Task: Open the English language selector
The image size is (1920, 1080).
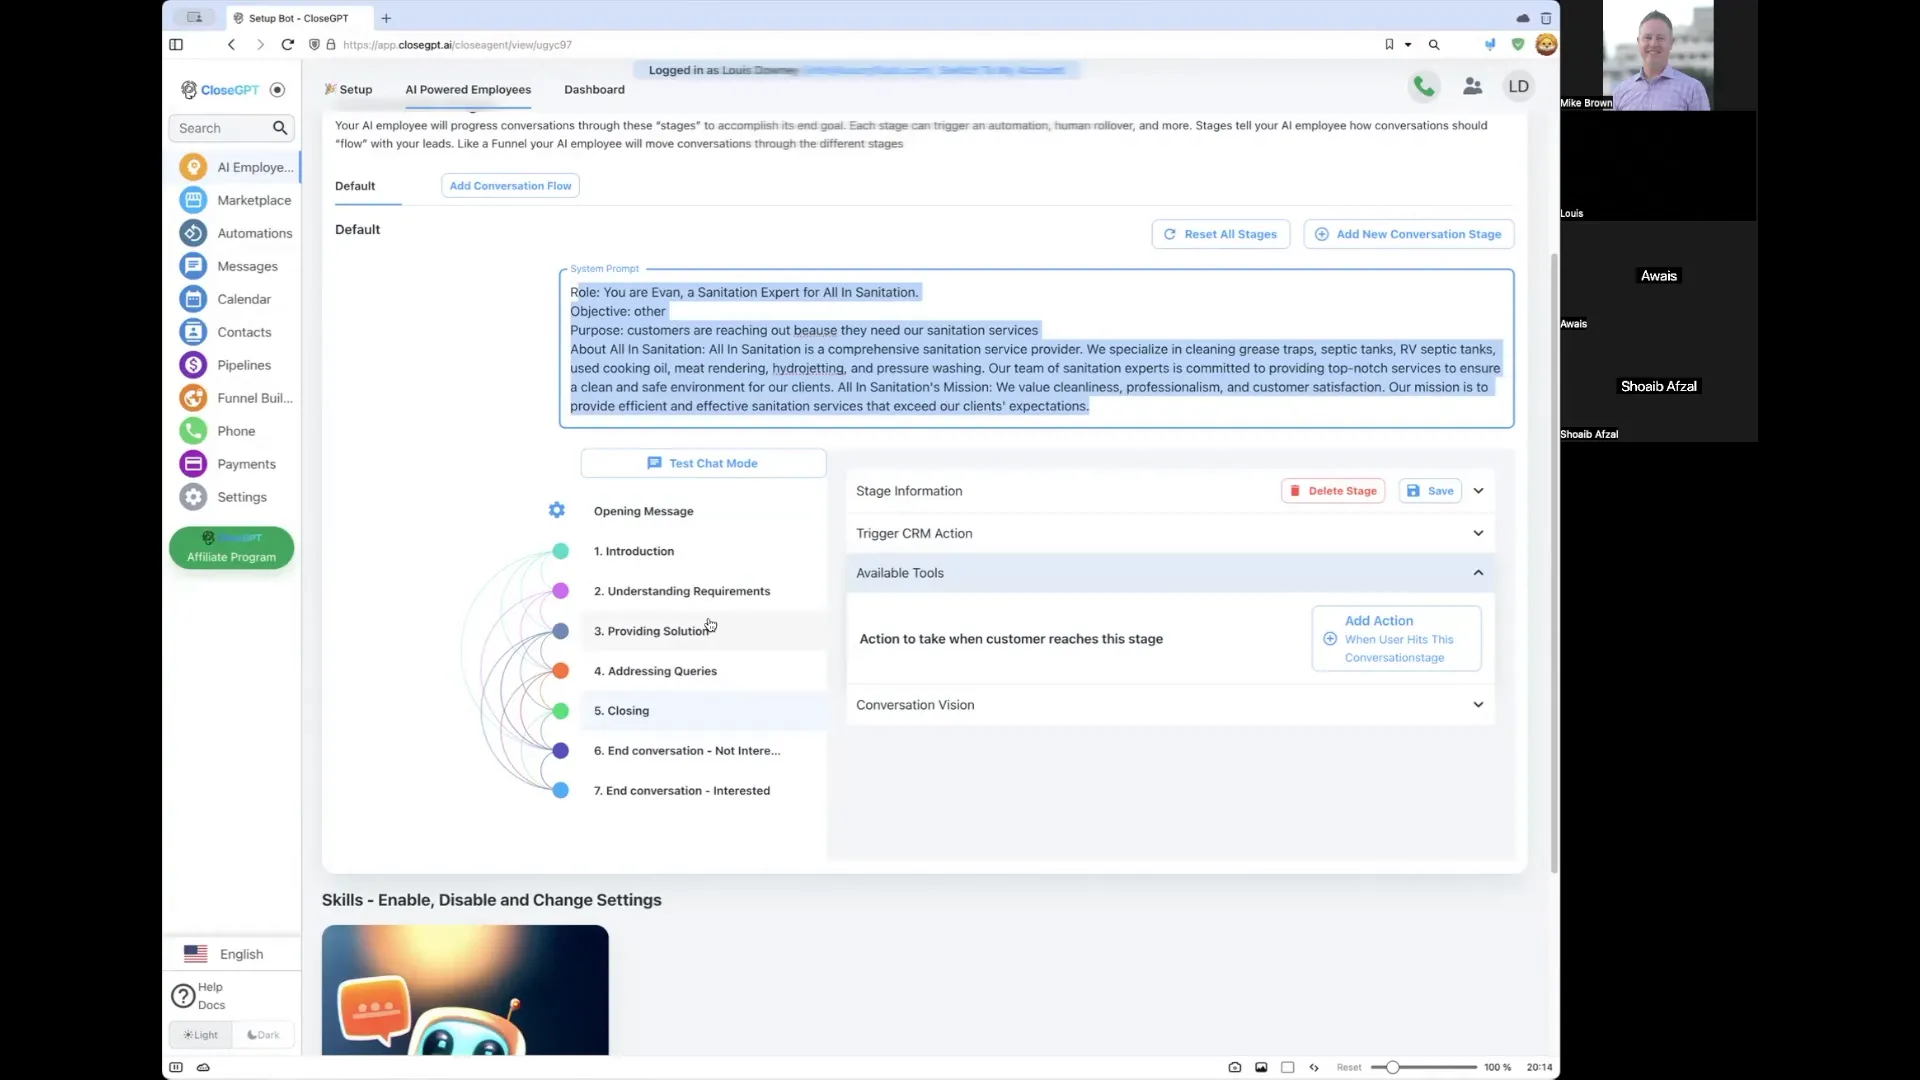Action: point(232,954)
